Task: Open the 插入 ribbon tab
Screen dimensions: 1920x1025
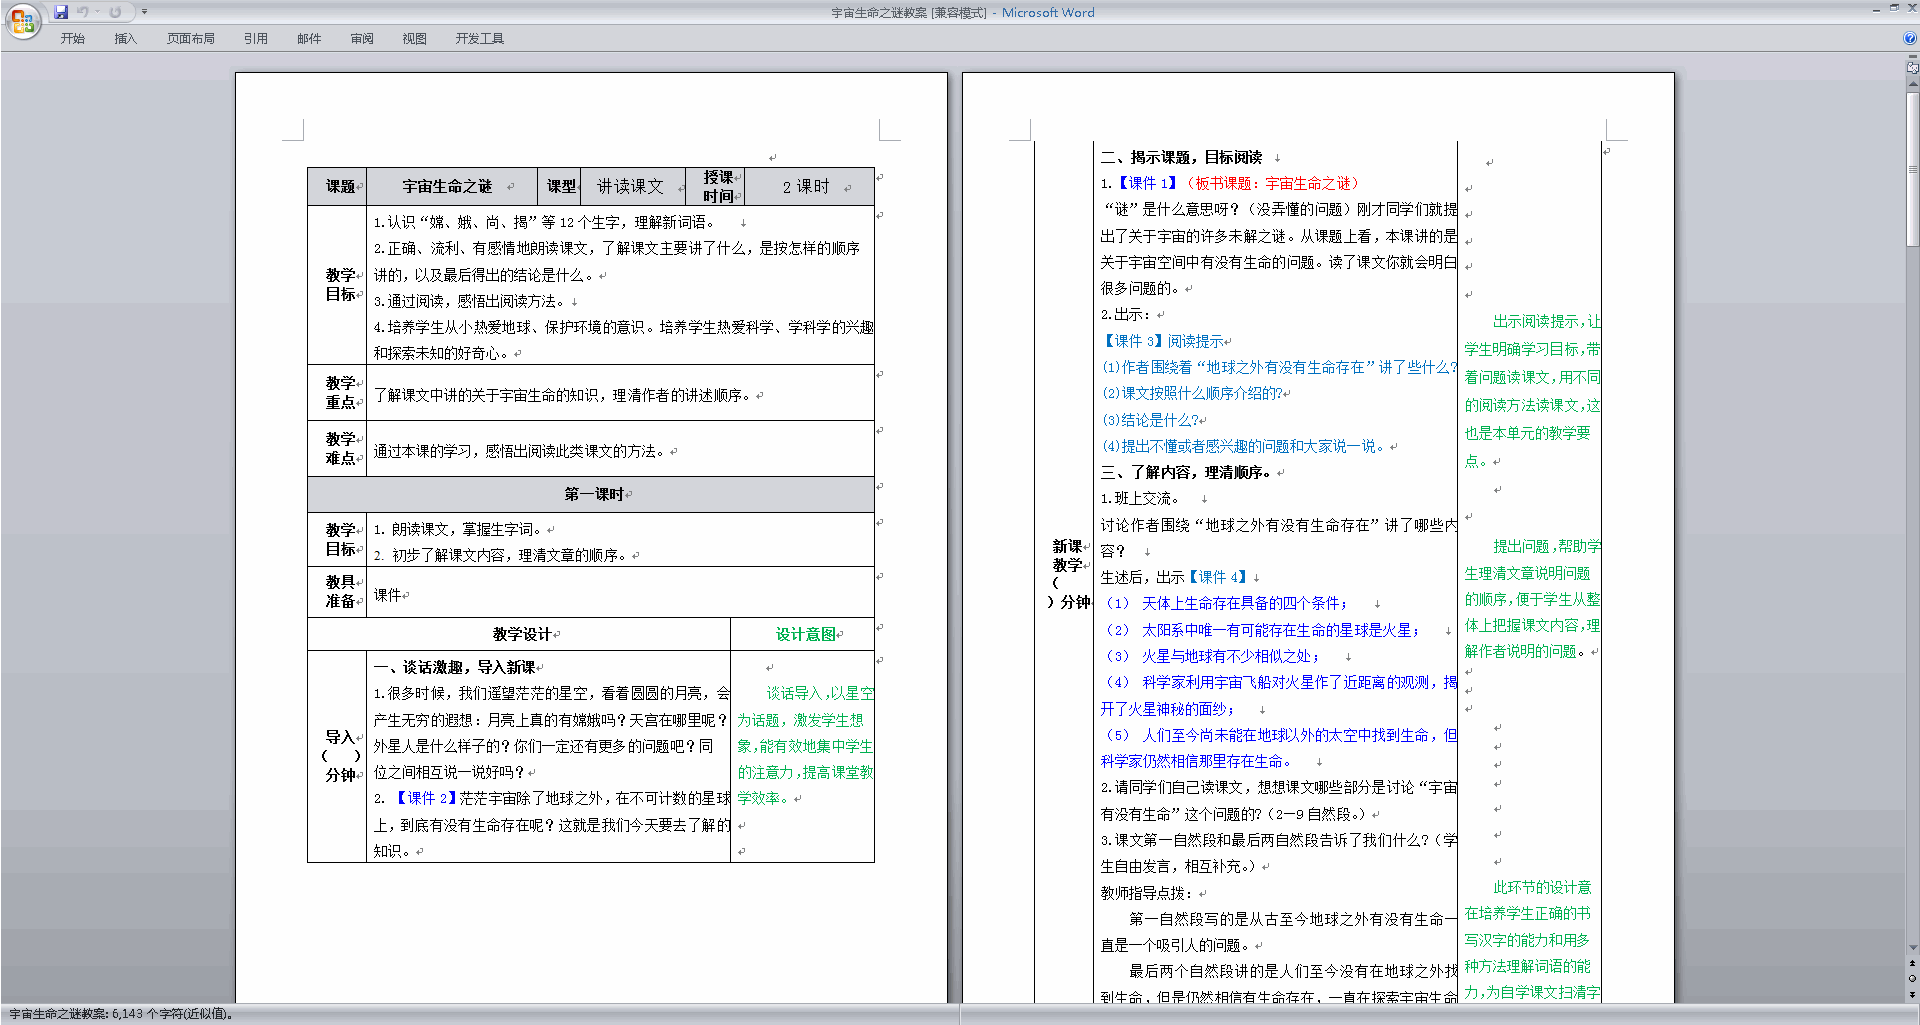Action: 125,38
